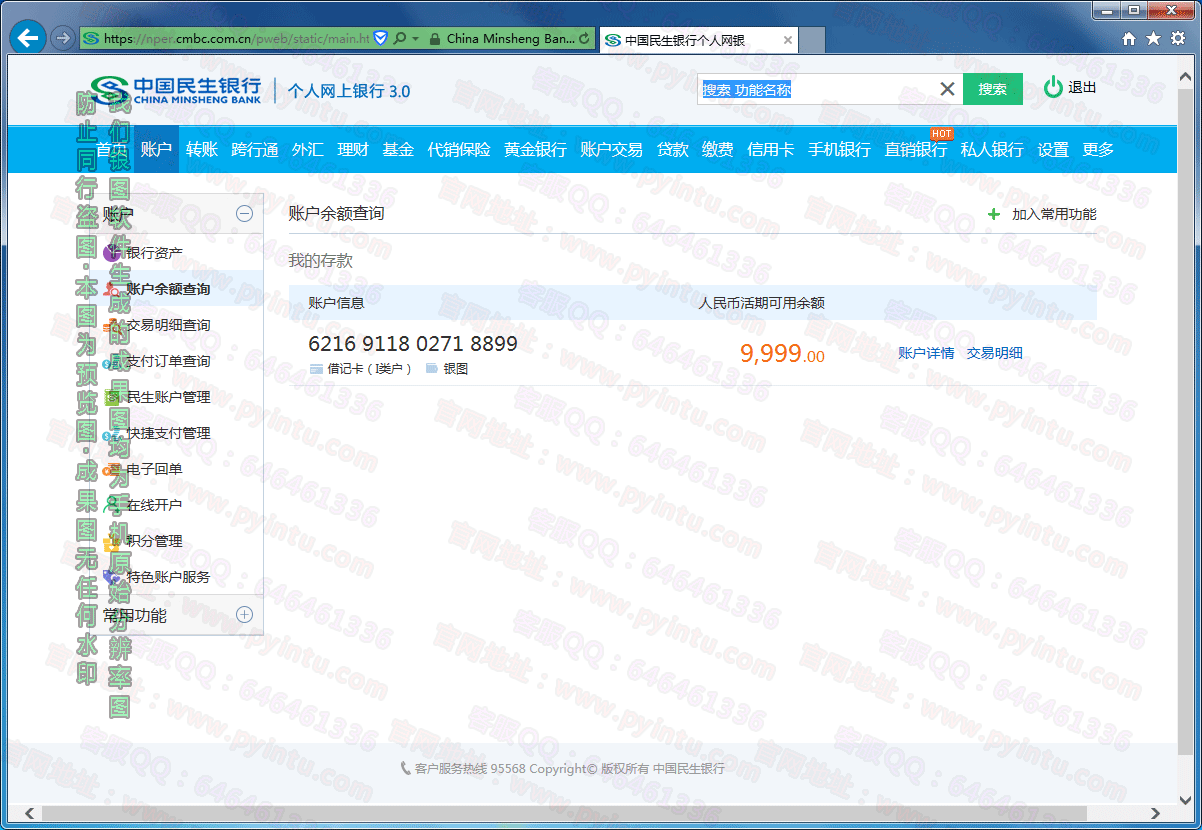The image size is (1202, 830).
Task: Click the security shield icon in address bar
Action: [x=380, y=39]
